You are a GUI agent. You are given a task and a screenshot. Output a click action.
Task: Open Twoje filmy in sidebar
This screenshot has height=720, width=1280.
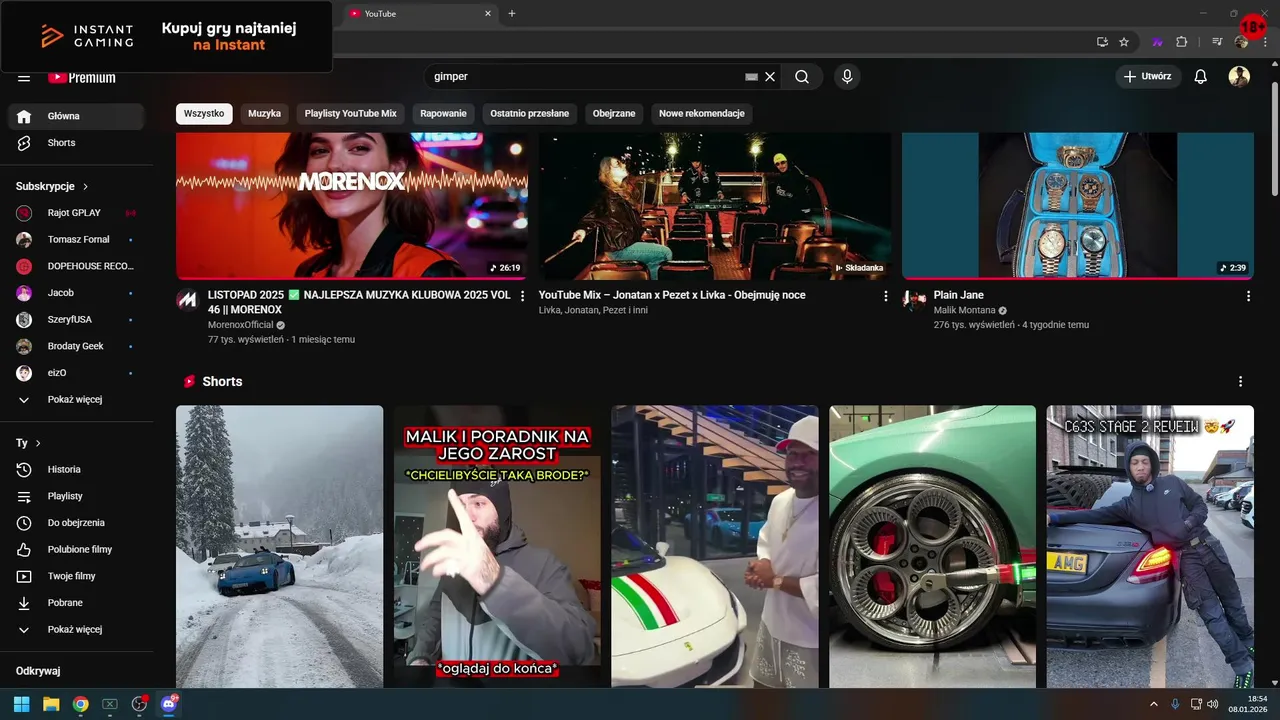76,576
